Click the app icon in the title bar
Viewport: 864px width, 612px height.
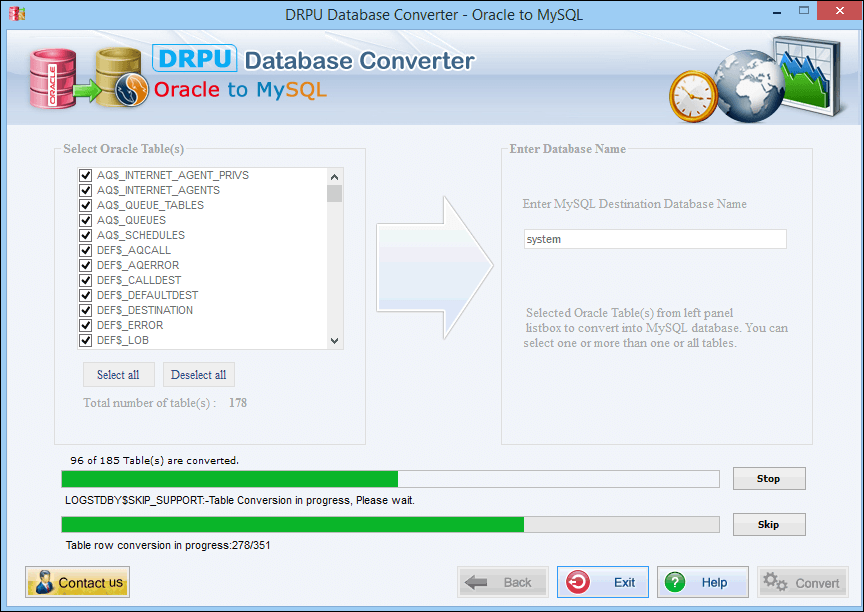17,13
